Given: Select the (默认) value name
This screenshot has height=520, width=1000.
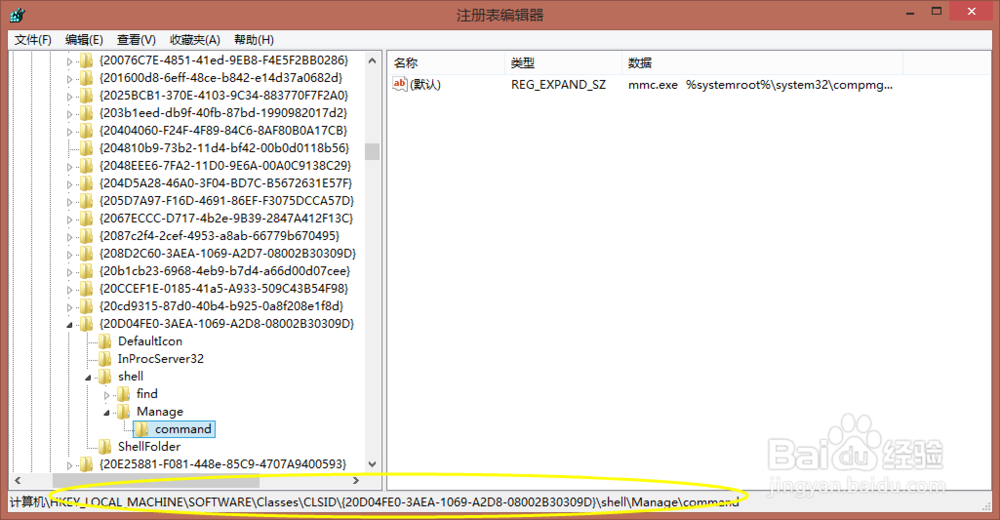Looking at the screenshot, I should point(425,85).
